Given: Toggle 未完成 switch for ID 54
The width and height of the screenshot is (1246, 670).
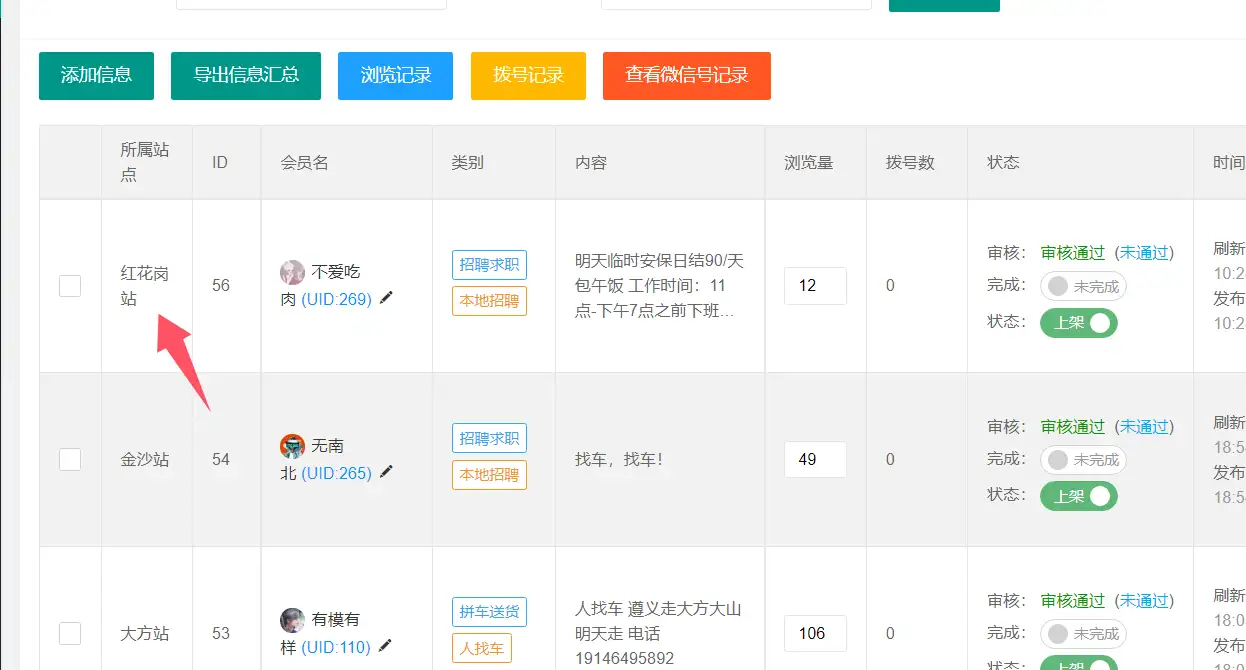Looking at the screenshot, I should point(1083,460).
